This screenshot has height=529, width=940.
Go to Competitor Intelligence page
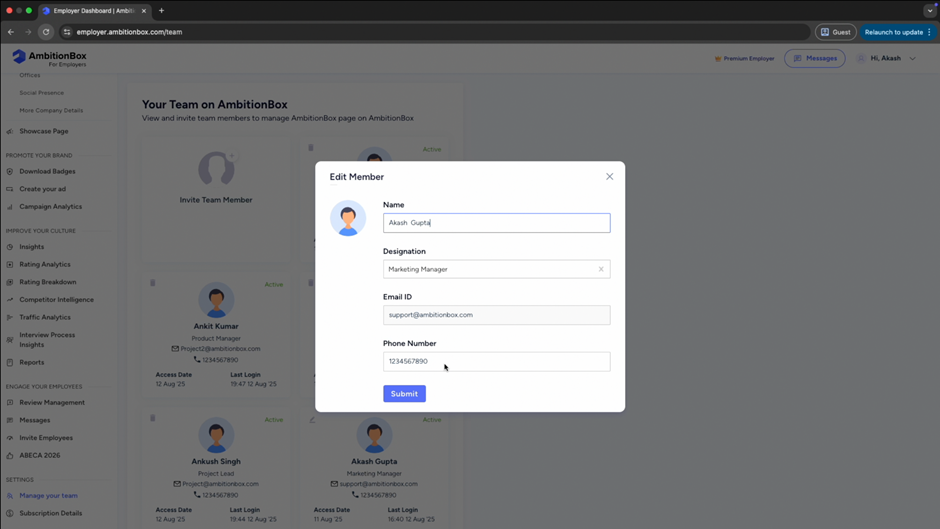tap(56, 299)
